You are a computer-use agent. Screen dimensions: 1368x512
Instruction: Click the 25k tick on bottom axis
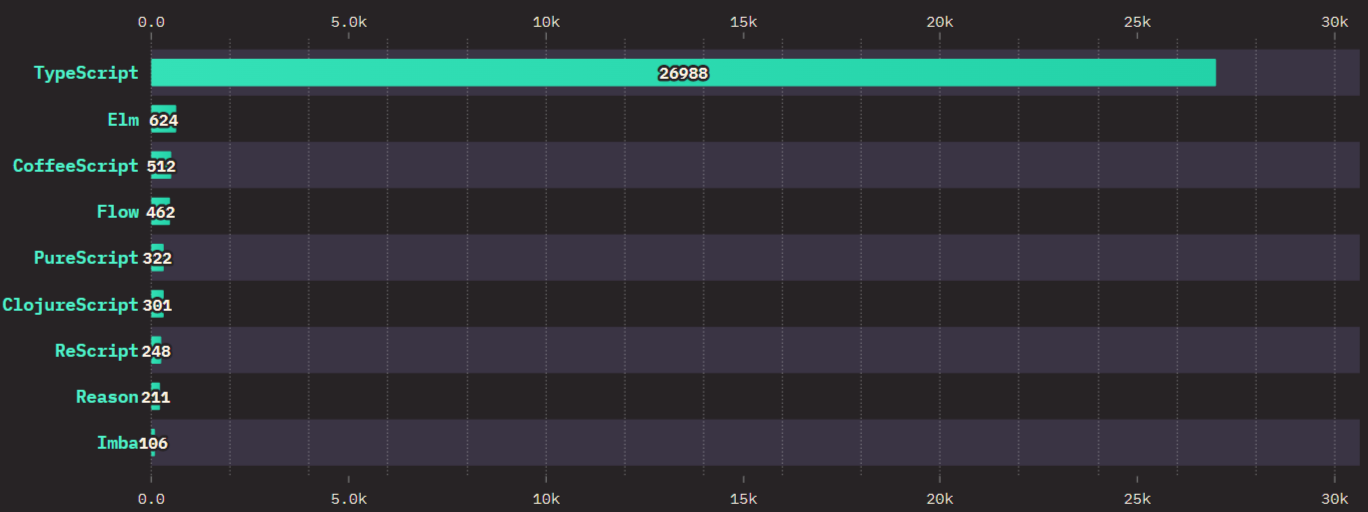coord(1137,498)
